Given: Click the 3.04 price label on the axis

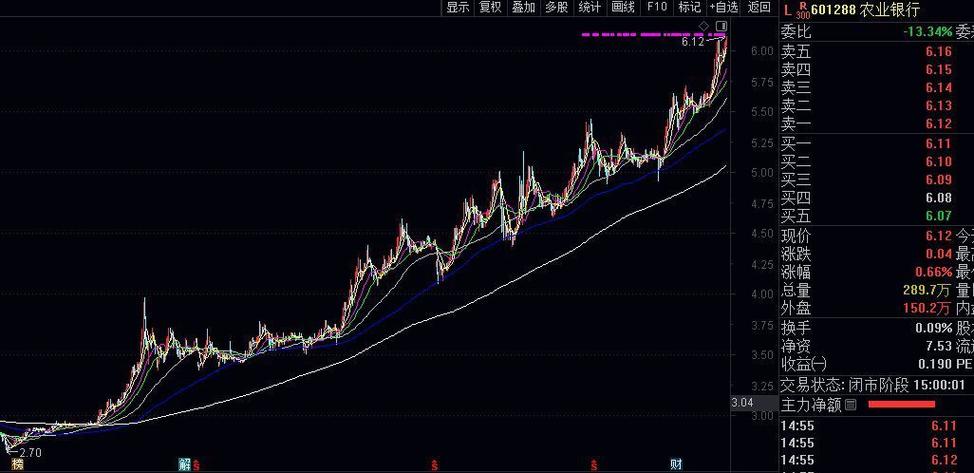Looking at the screenshot, I should [743, 403].
